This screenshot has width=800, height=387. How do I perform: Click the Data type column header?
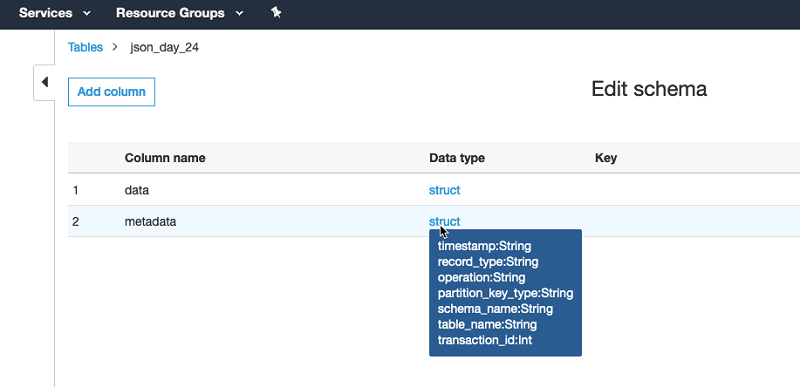pyautogui.click(x=457, y=158)
